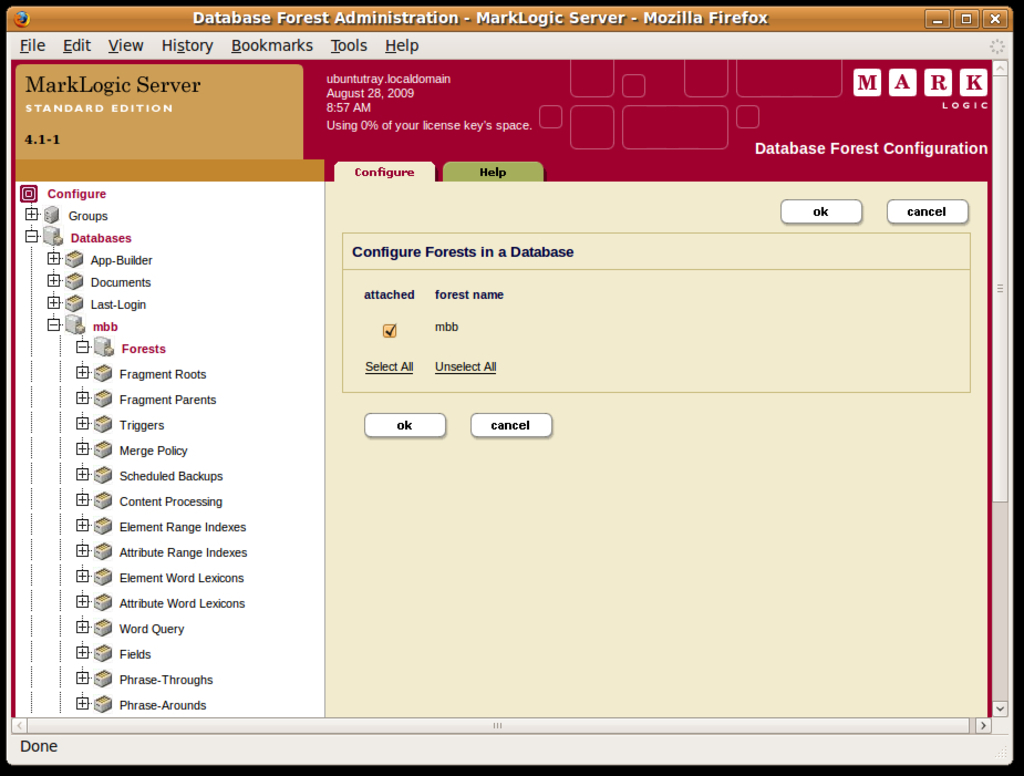Expand the App-Builder database node

click(x=54, y=258)
